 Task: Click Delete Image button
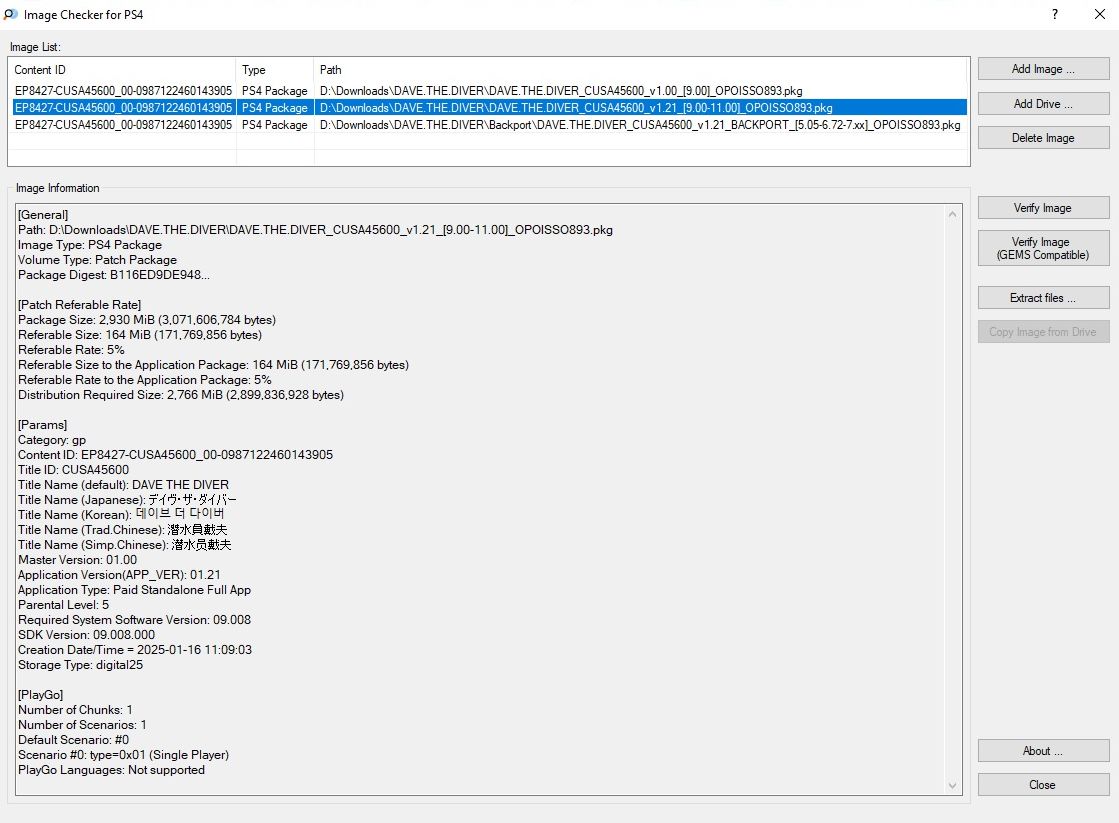(x=1043, y=138)
